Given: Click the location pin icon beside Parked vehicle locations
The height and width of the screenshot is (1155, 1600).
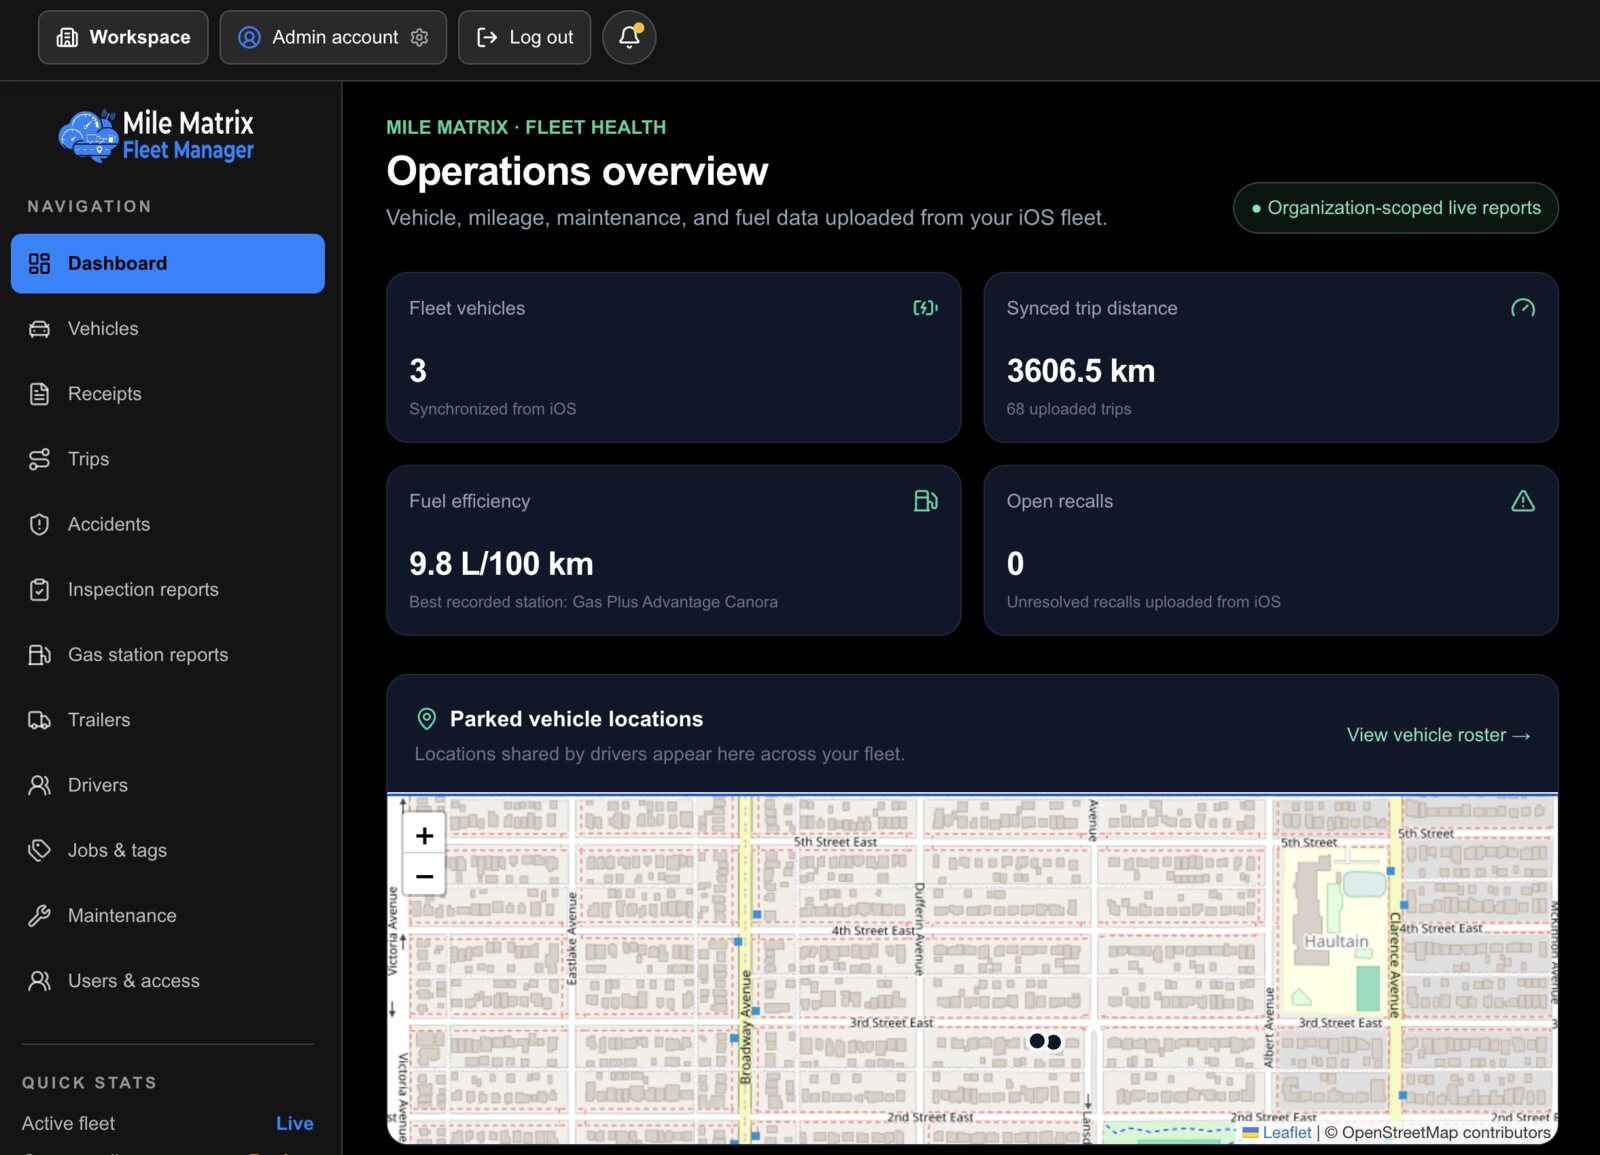Looking at the screenshot, I should click(x=426, y=719).
